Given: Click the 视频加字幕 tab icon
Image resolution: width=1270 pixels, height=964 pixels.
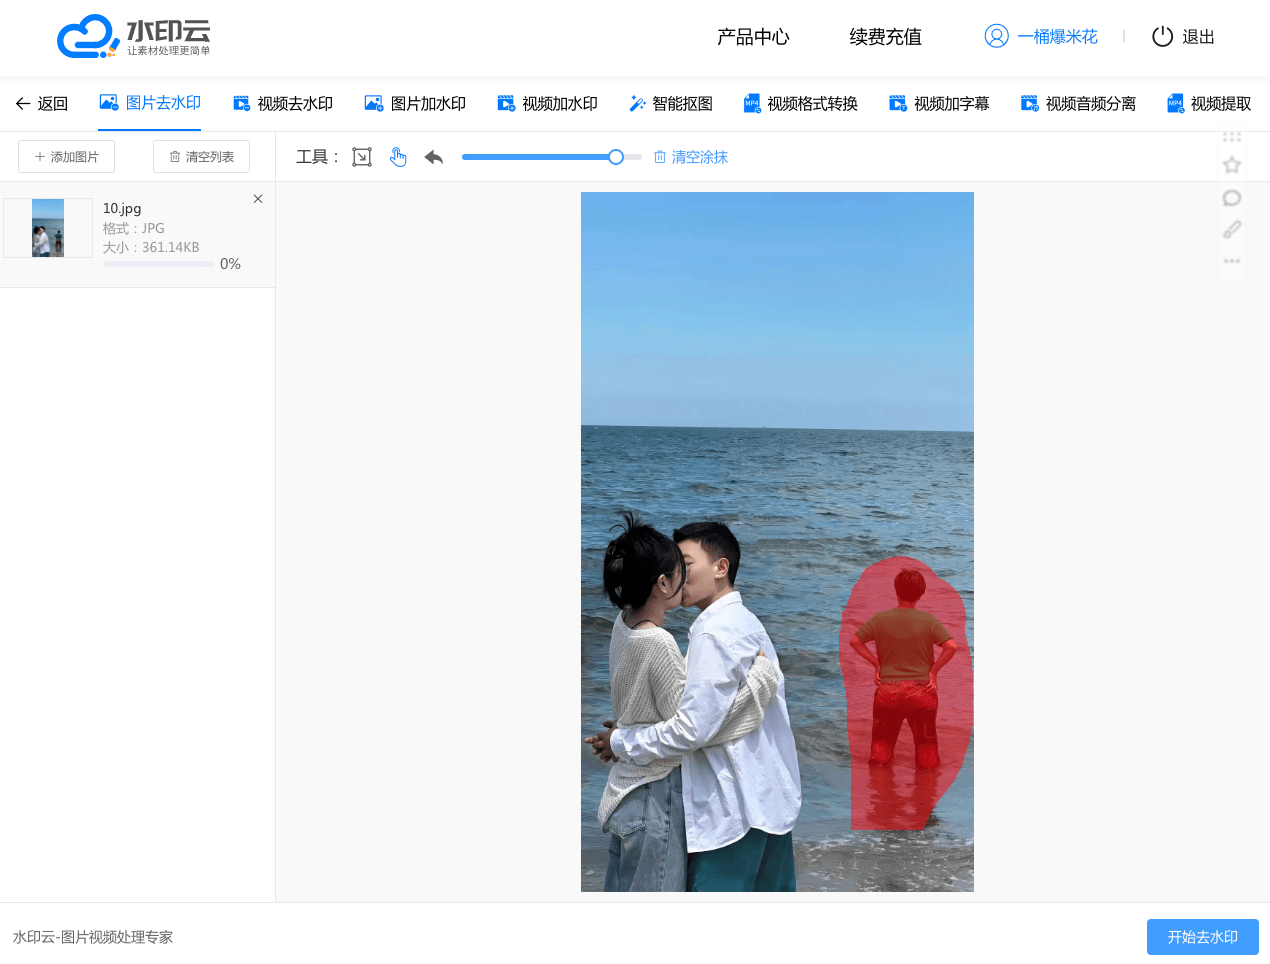Looking at the screenshot, I should pyautogui.click(x=898, y=104).
